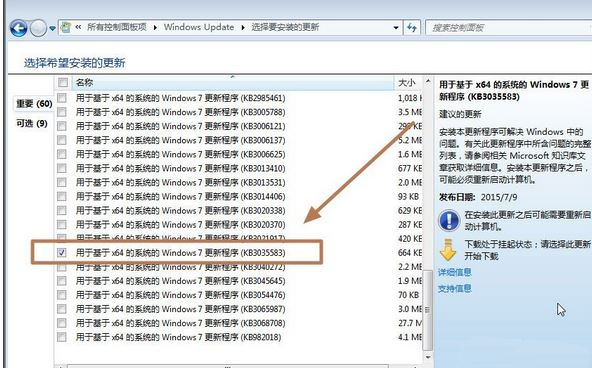Click the Forward navigation round button
This screenshot has width=592, height=368.
(x=38, y=28)
